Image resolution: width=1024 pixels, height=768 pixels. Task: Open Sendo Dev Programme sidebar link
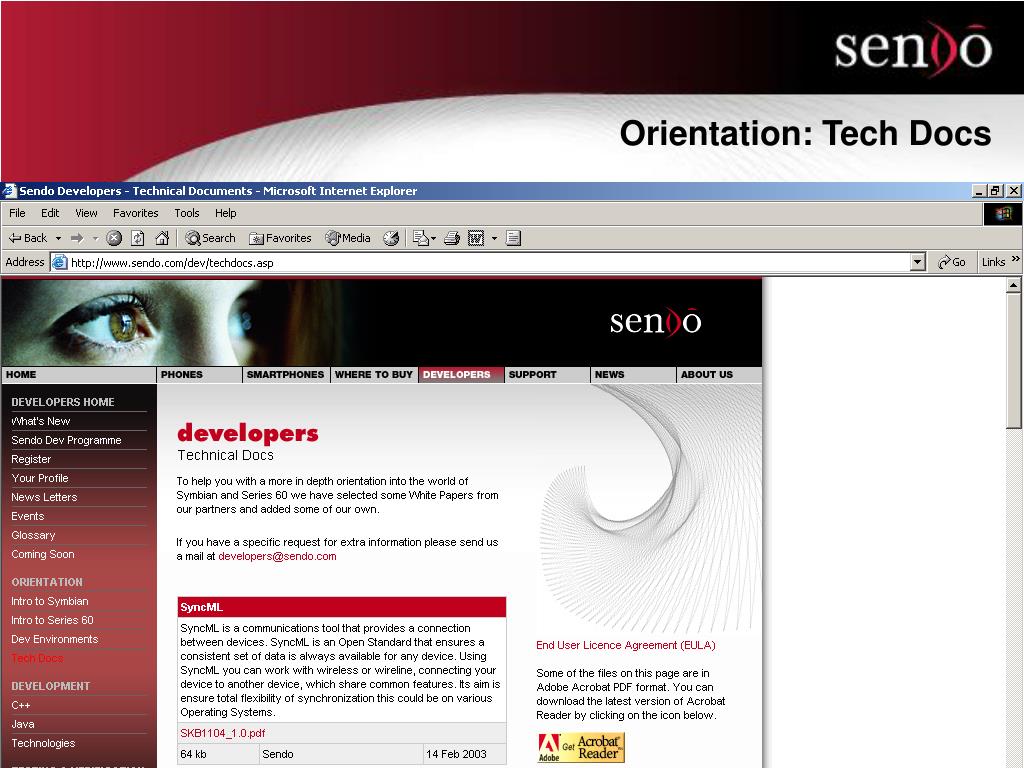[x=66, y=440]
